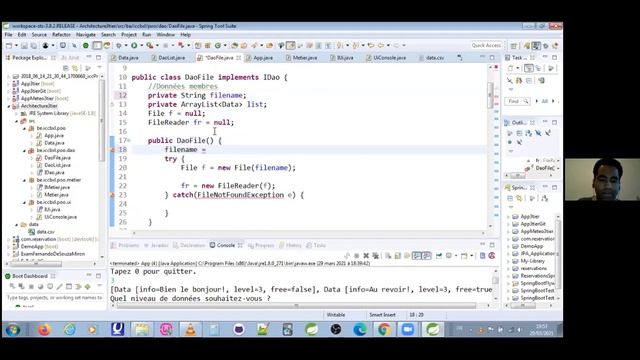The image size is (640, 360).
Task: Open the Navigate menu
Action: pyautogui.click(x=86, y=35)
